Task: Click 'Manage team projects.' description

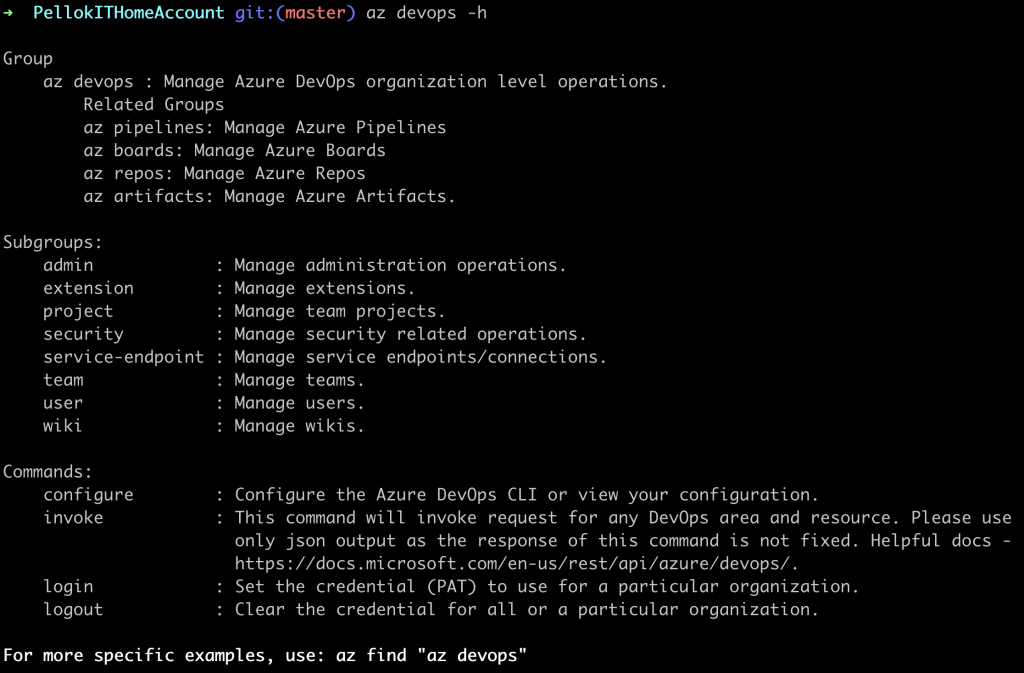Action: (x=340, y=311)
